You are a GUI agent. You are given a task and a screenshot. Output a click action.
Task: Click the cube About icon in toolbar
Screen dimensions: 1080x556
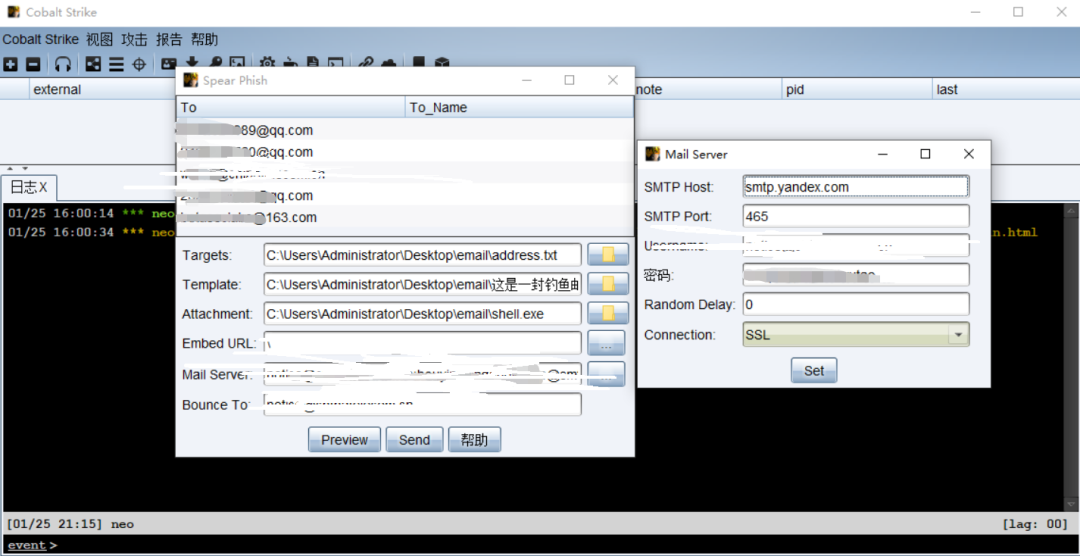point(442,61)
